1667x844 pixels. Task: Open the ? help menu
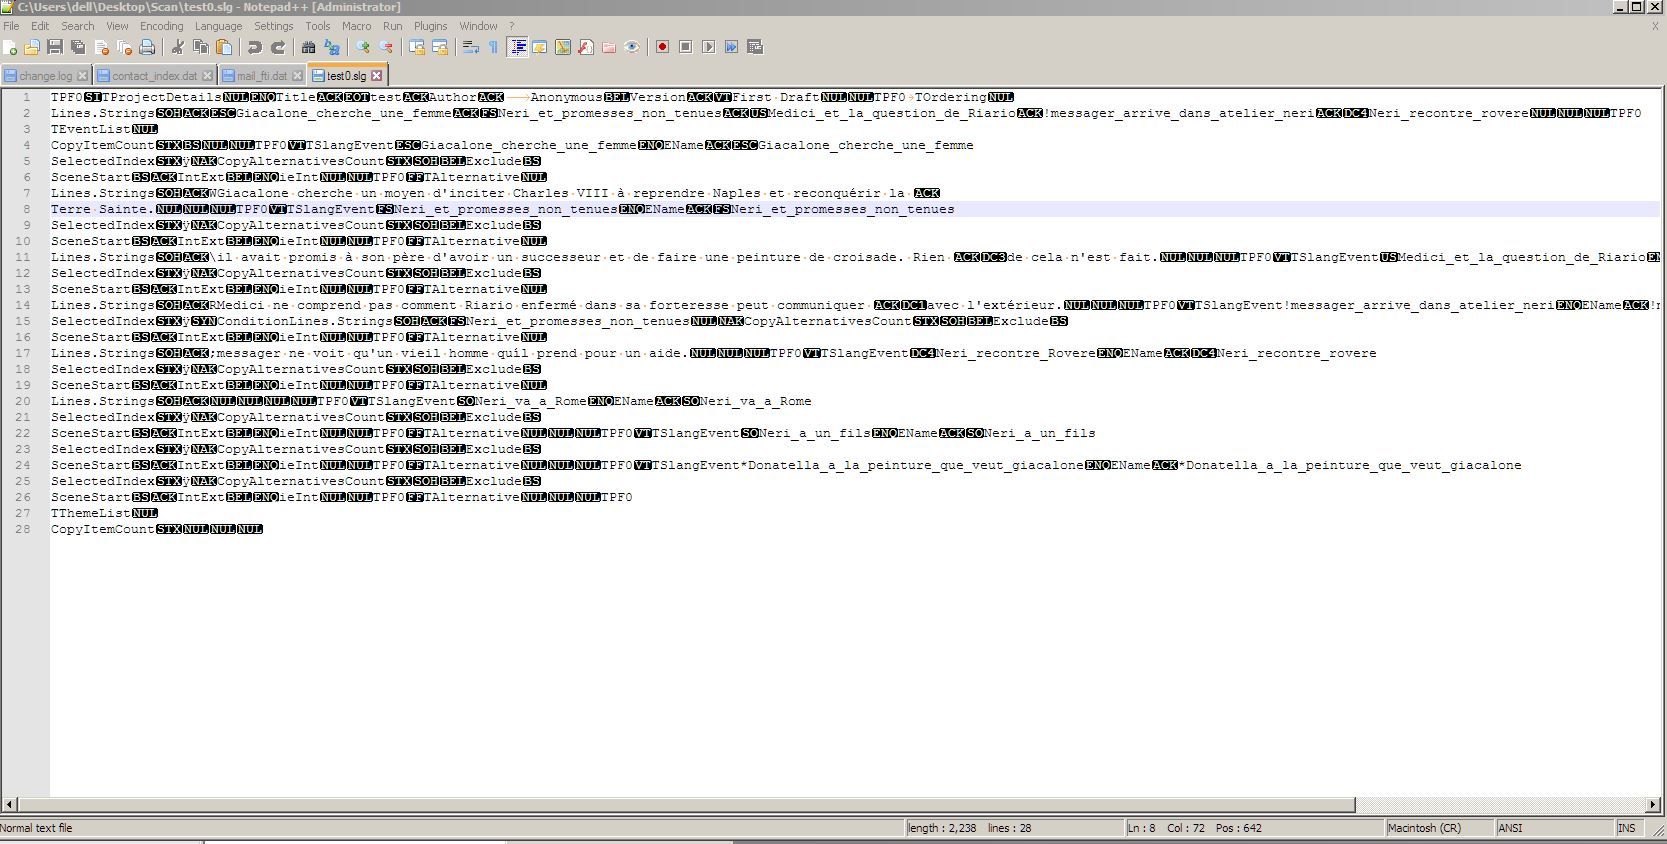tap(512, 26)
